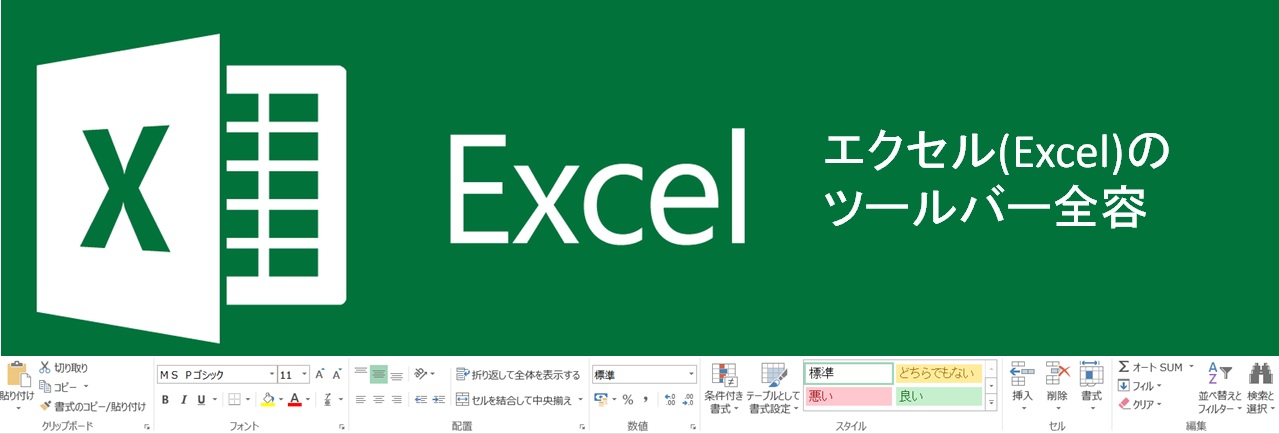Click the decrease decimal places icon

tap(688, 399)
